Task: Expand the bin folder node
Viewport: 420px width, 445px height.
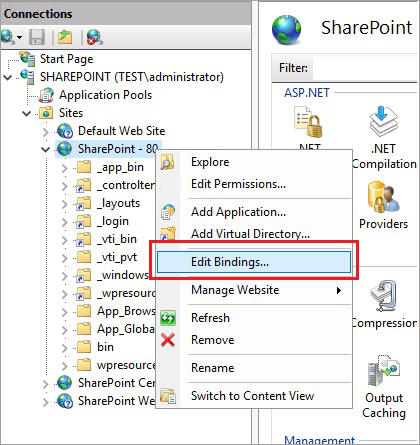Action: coord(65,348)
